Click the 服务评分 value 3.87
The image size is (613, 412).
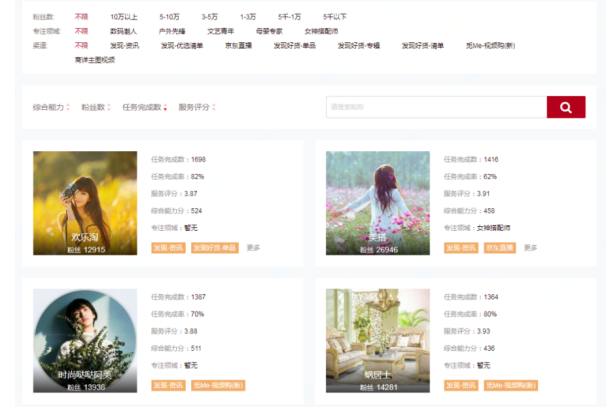(191, 194)
